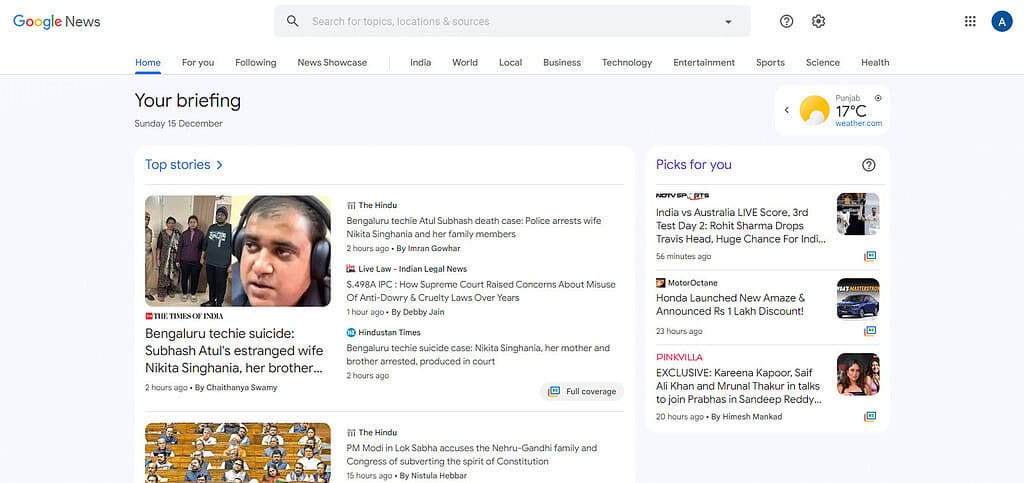The image size is (1024, 483).
Task: Click the Picks for you heading
Action: pos(694,164)
